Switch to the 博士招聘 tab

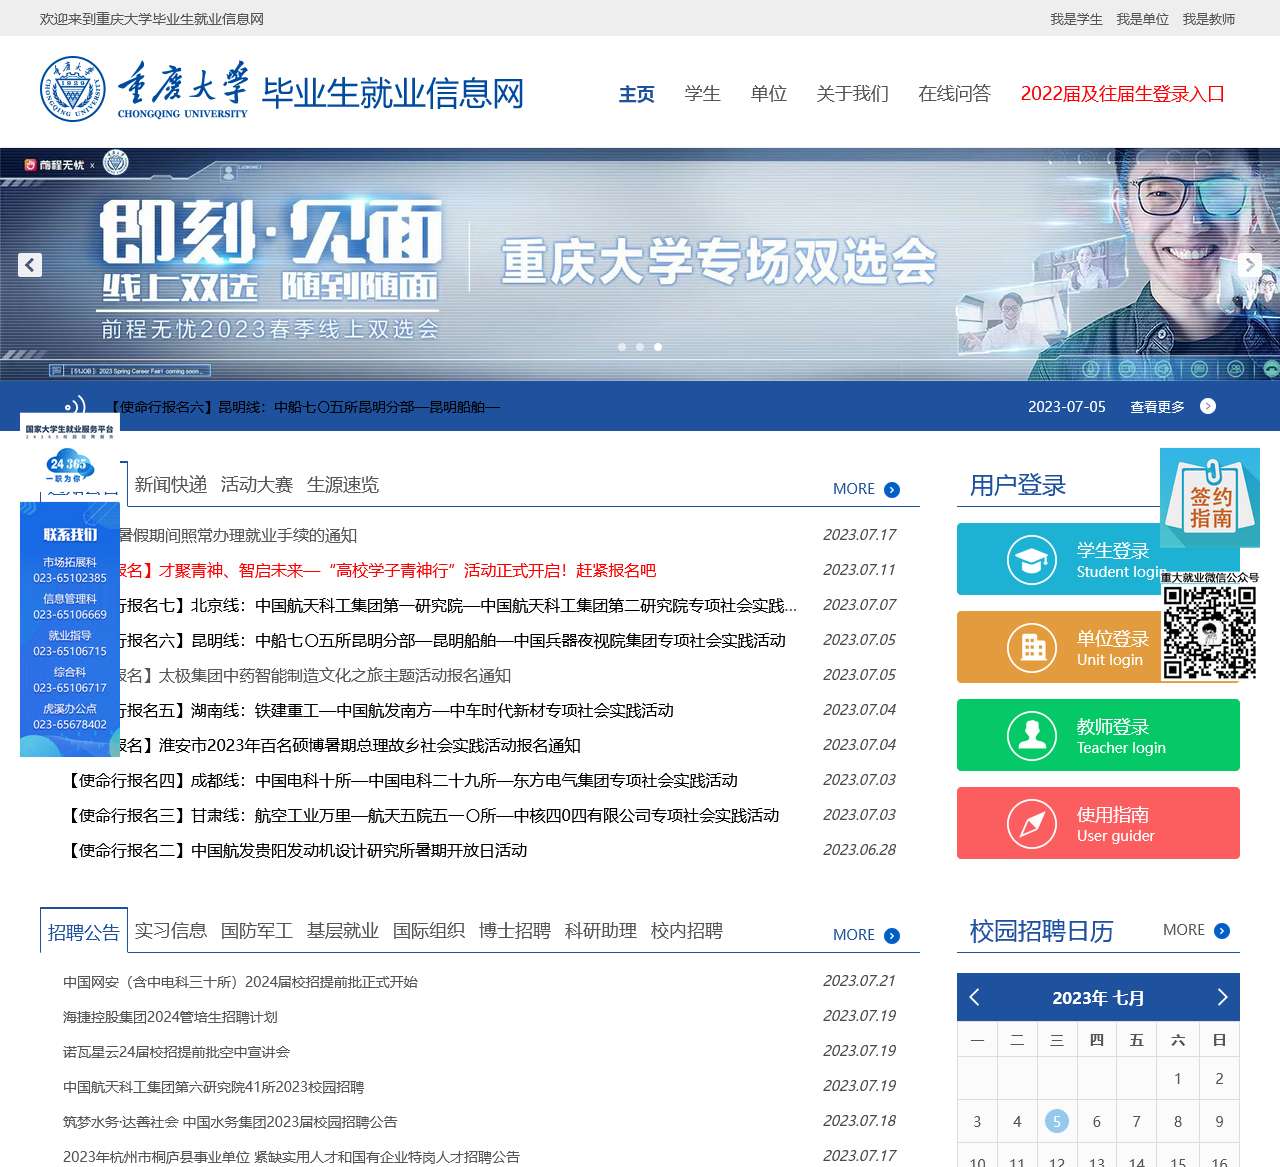coord(515,931)
